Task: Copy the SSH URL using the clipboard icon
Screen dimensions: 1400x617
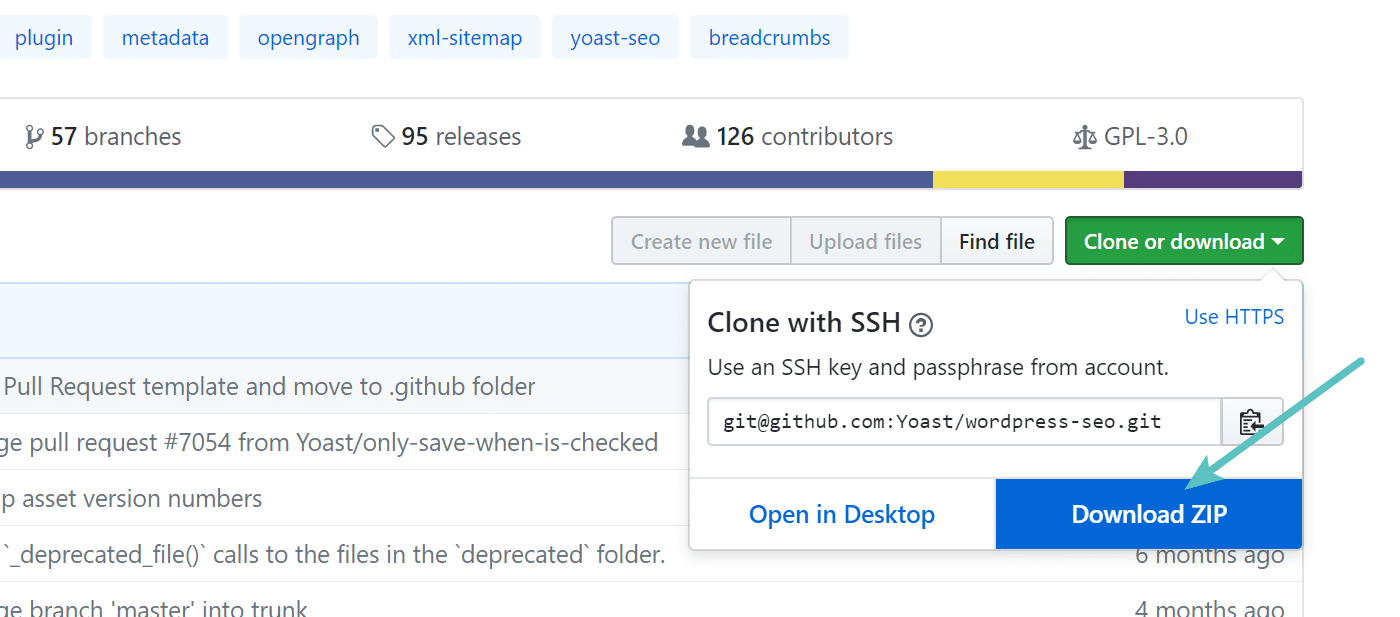Action: pyautogui.click(x=1252, y=421)
